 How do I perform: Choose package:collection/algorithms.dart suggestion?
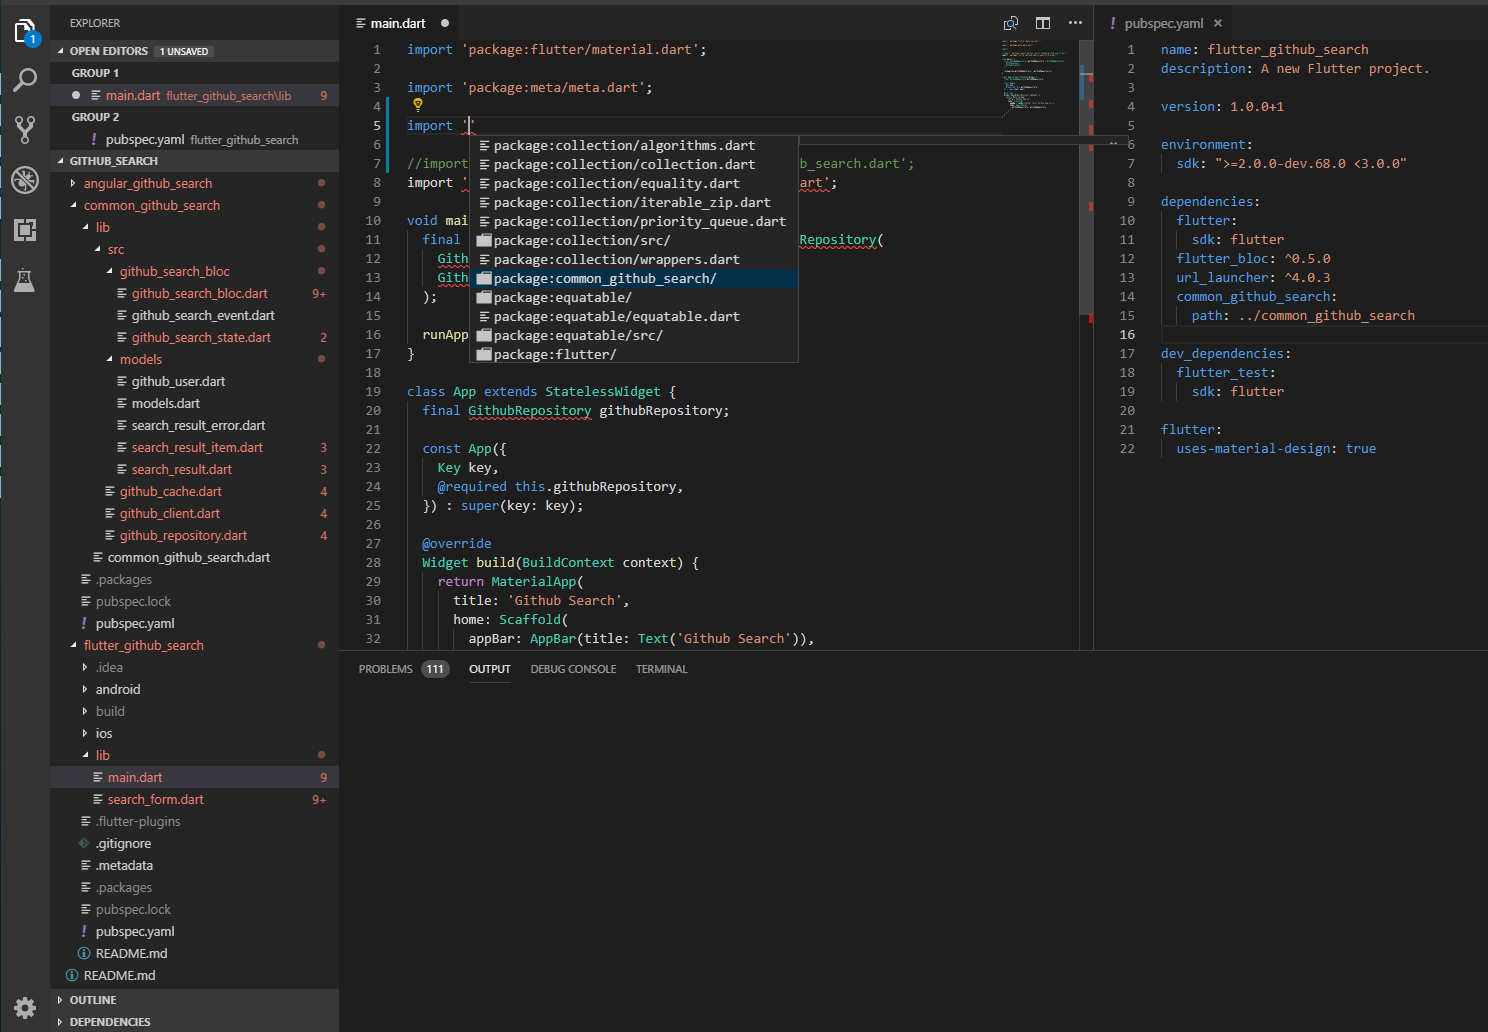tap(634, 145)
